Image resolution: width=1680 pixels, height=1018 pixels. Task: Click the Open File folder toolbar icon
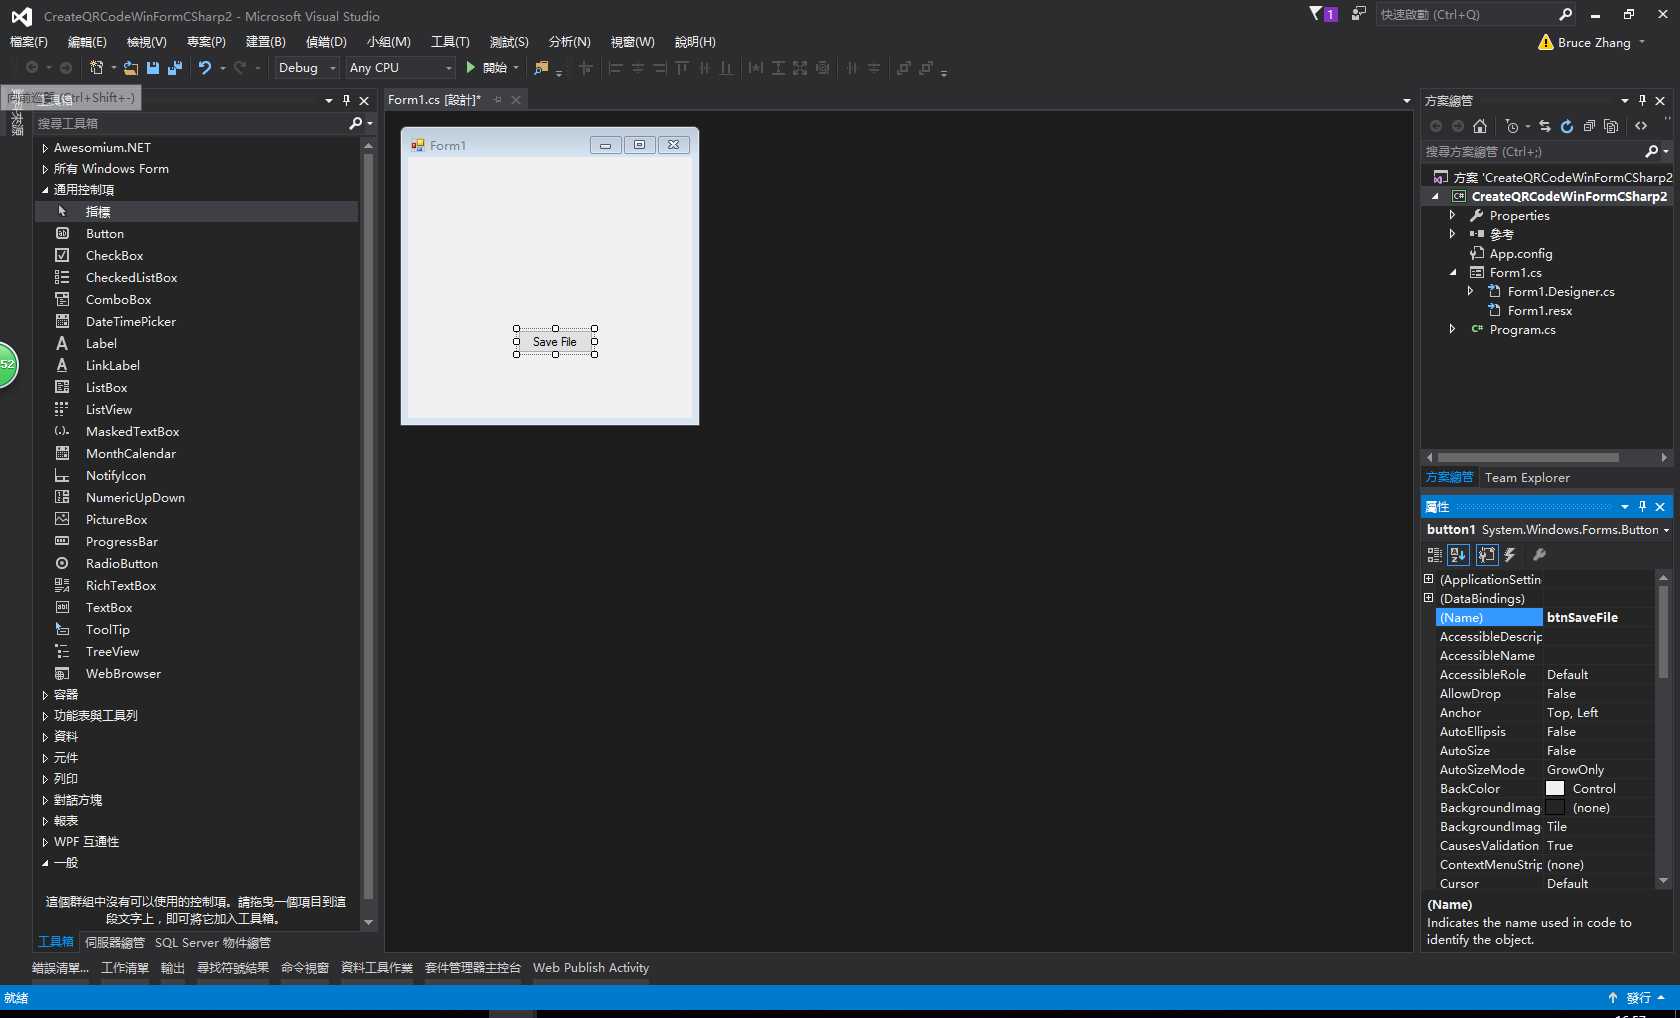[131, 68]
